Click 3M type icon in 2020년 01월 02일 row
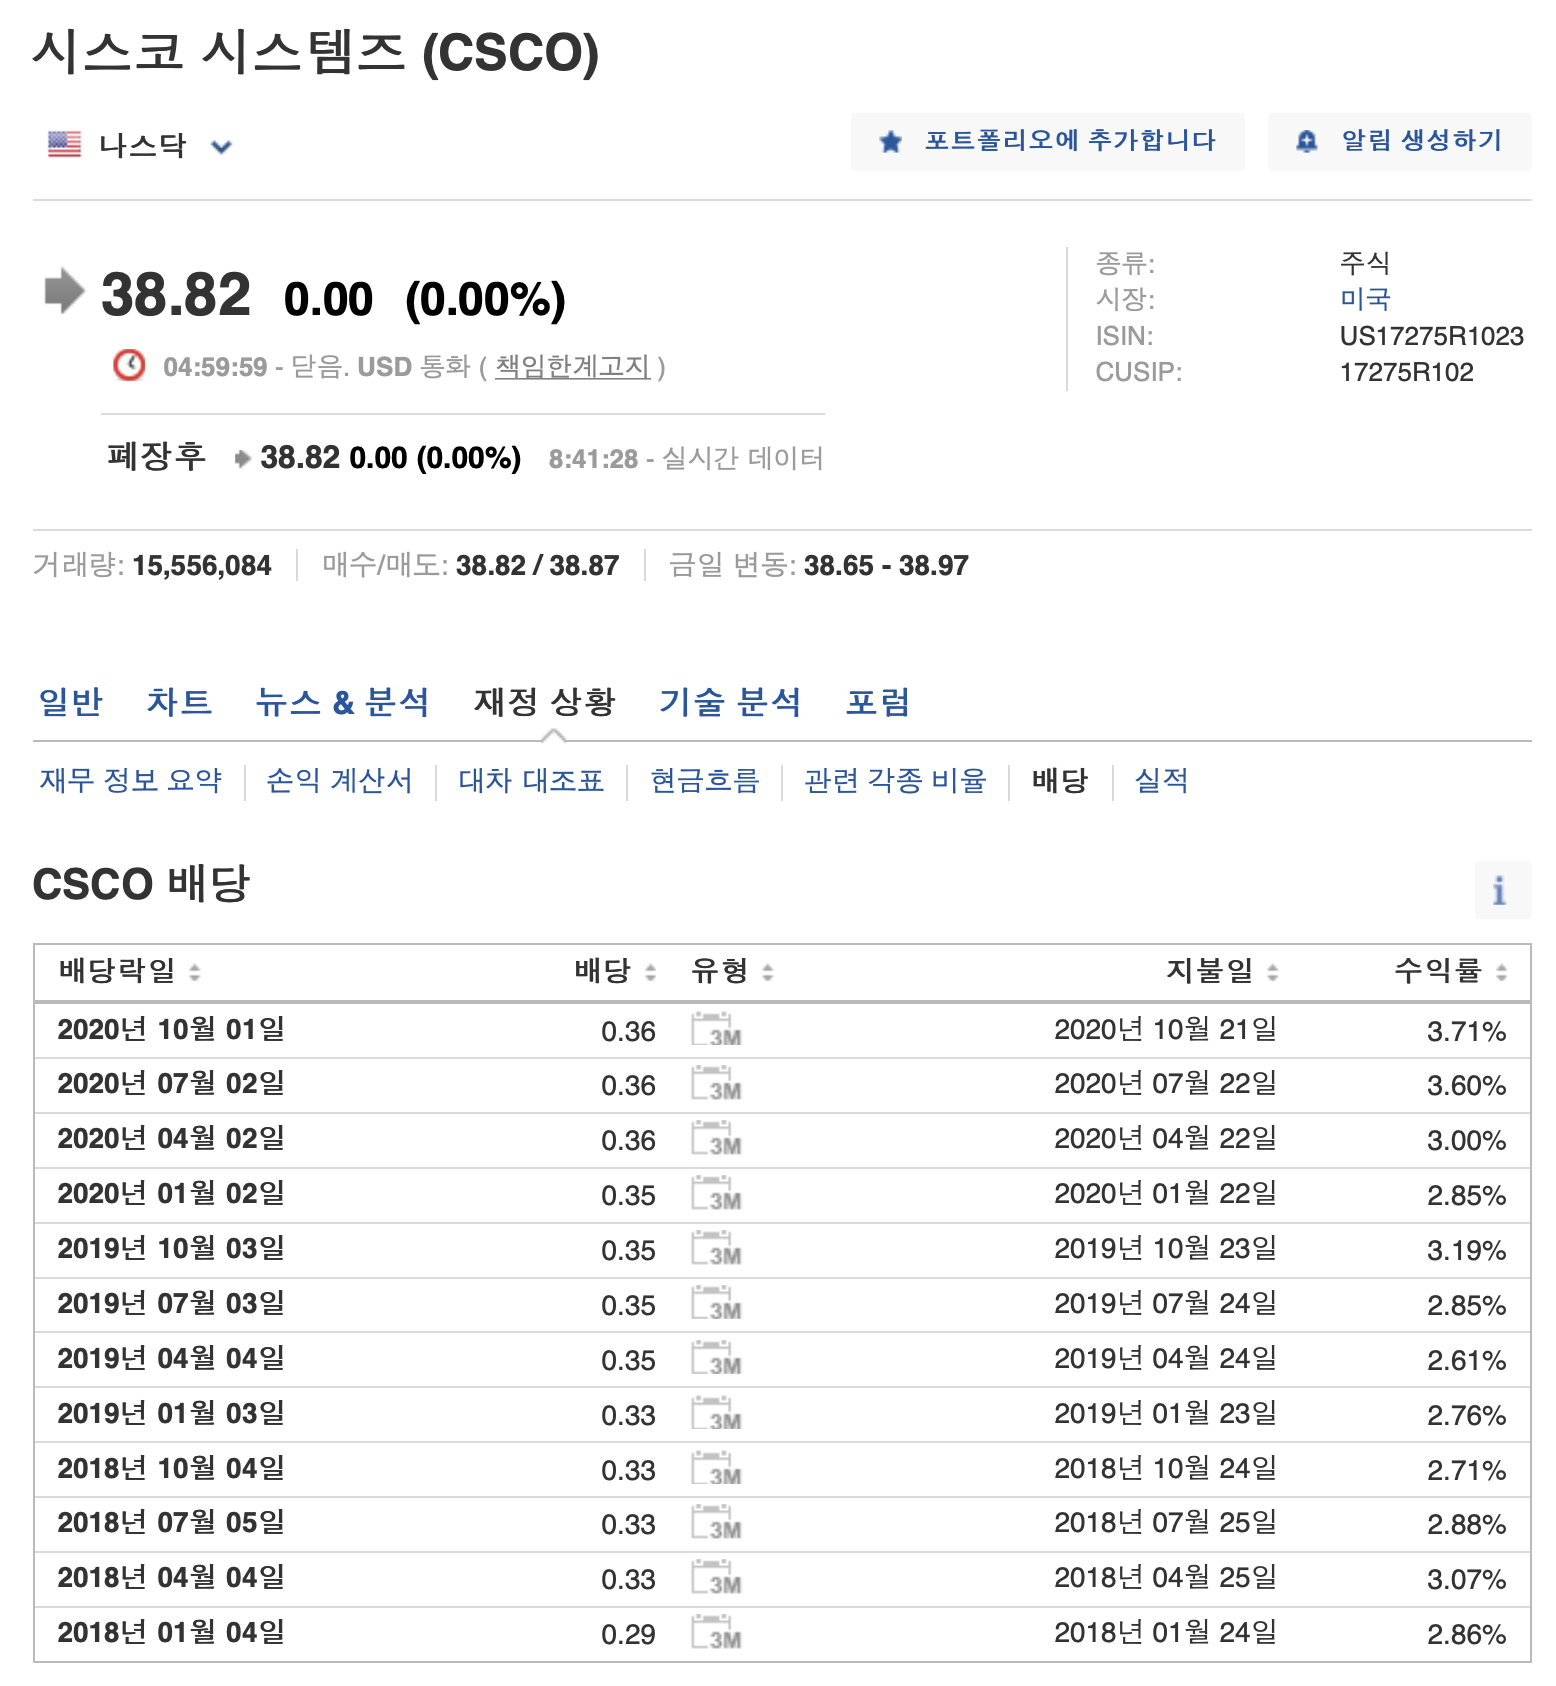 pos(716,1195)
